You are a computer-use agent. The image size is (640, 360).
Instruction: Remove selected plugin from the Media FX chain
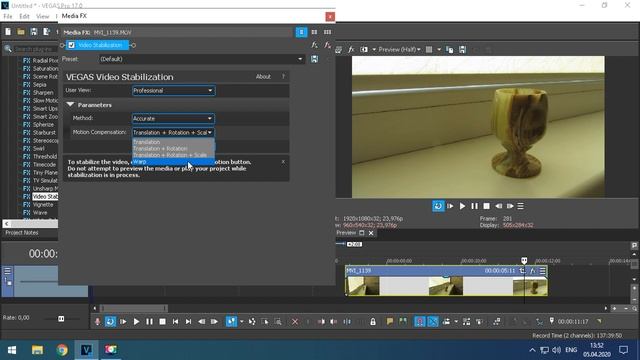pos(327,45)
